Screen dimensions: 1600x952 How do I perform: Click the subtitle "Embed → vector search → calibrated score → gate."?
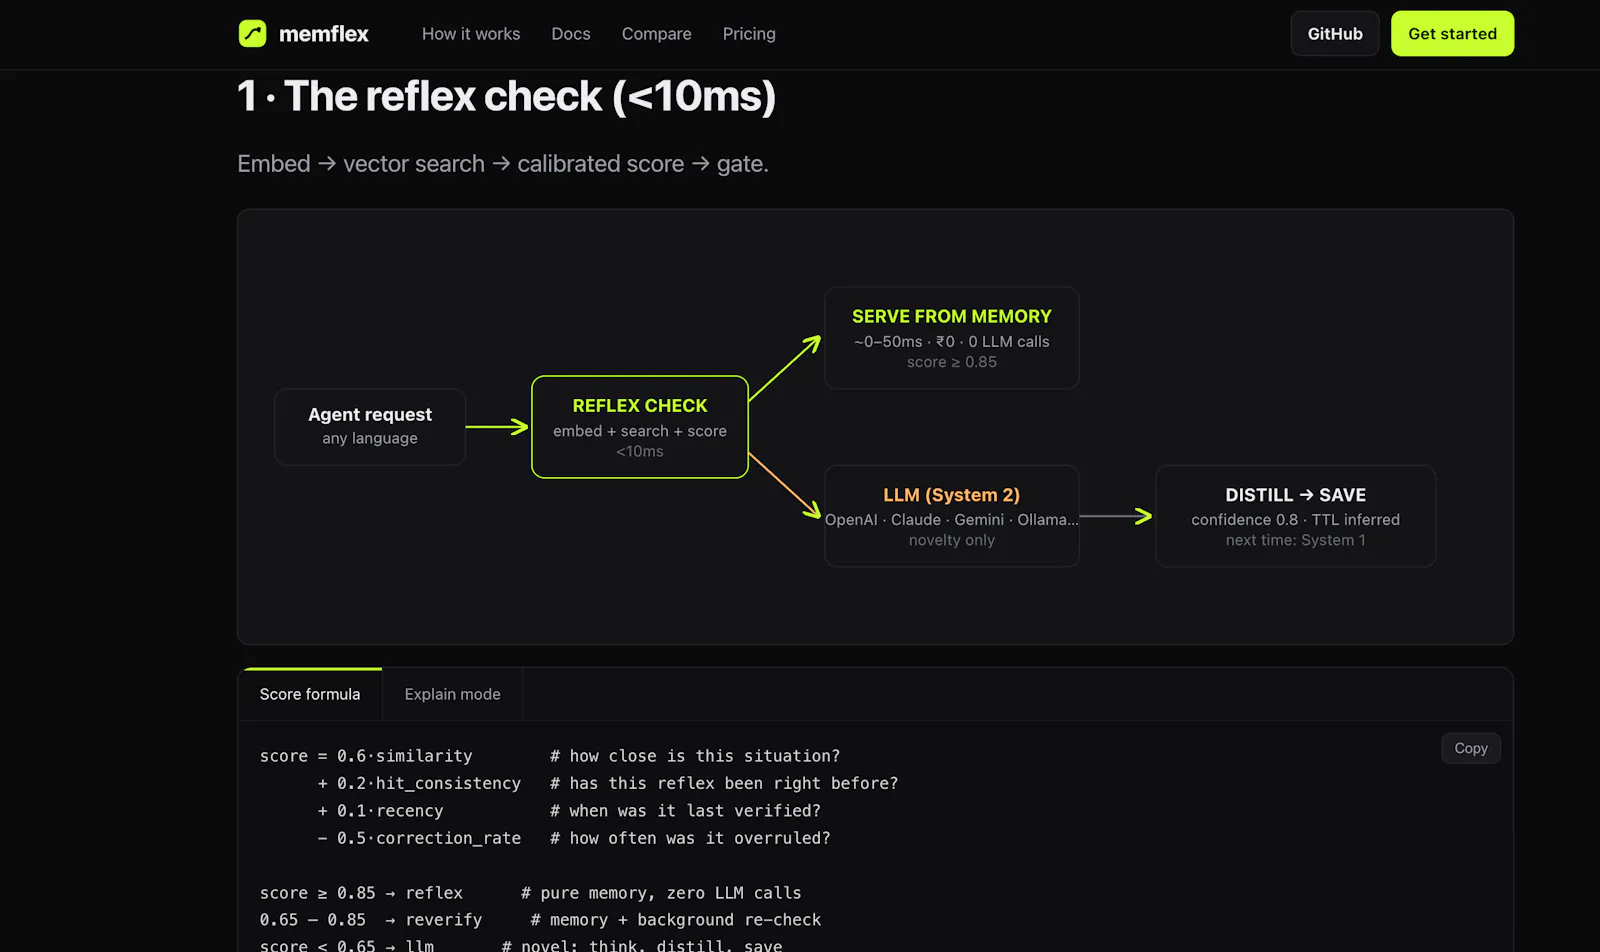(x=503, y=164)
